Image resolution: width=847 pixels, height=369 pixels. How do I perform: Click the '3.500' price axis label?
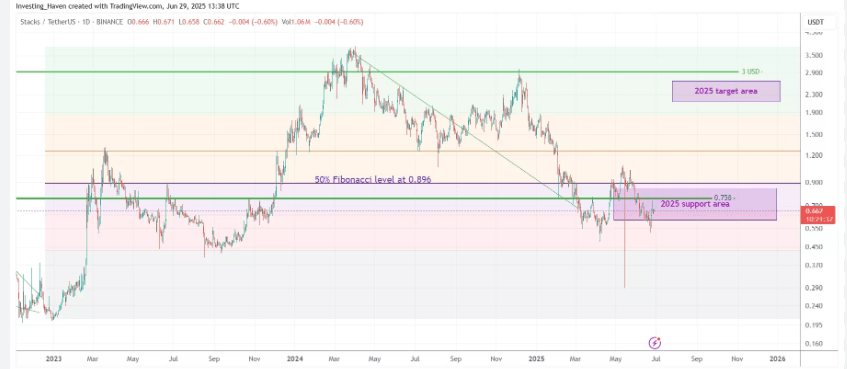pyautogui.click(x=814, y=55)
